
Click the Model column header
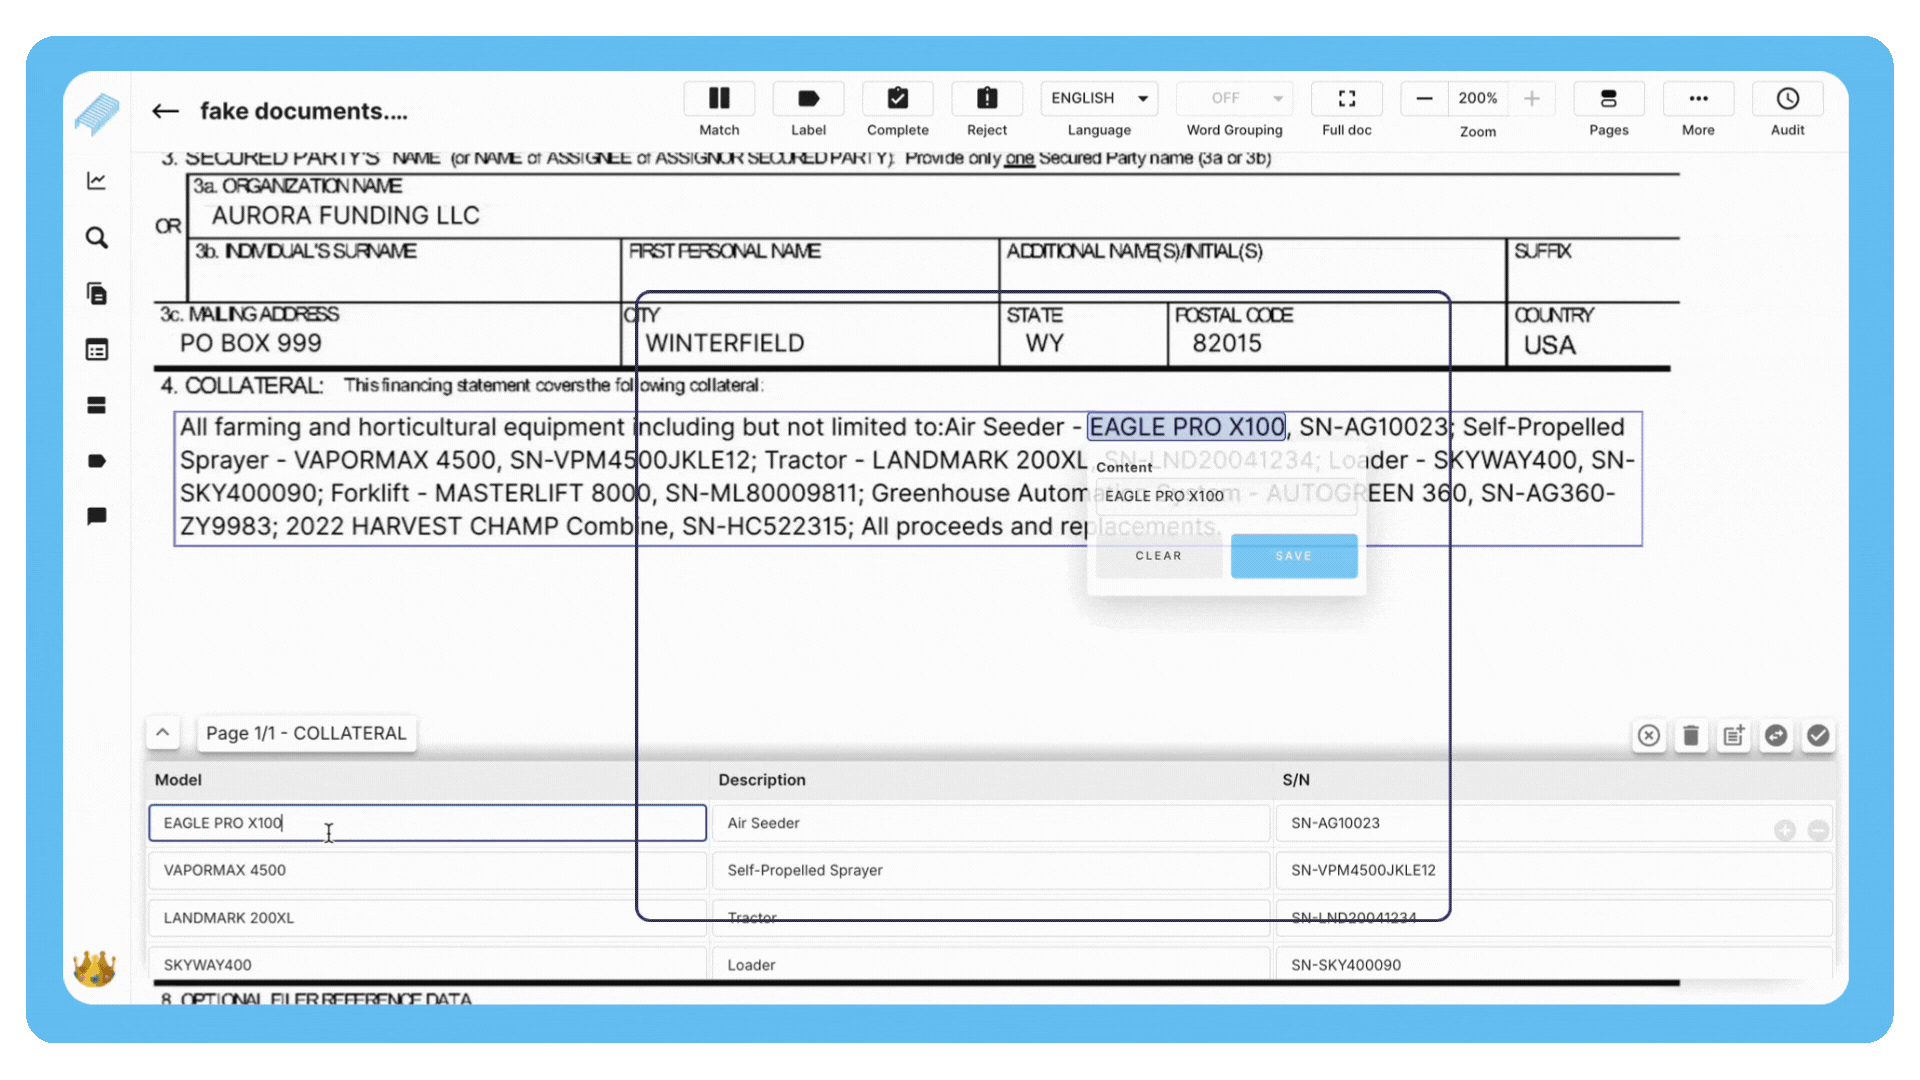click(178, 780)
